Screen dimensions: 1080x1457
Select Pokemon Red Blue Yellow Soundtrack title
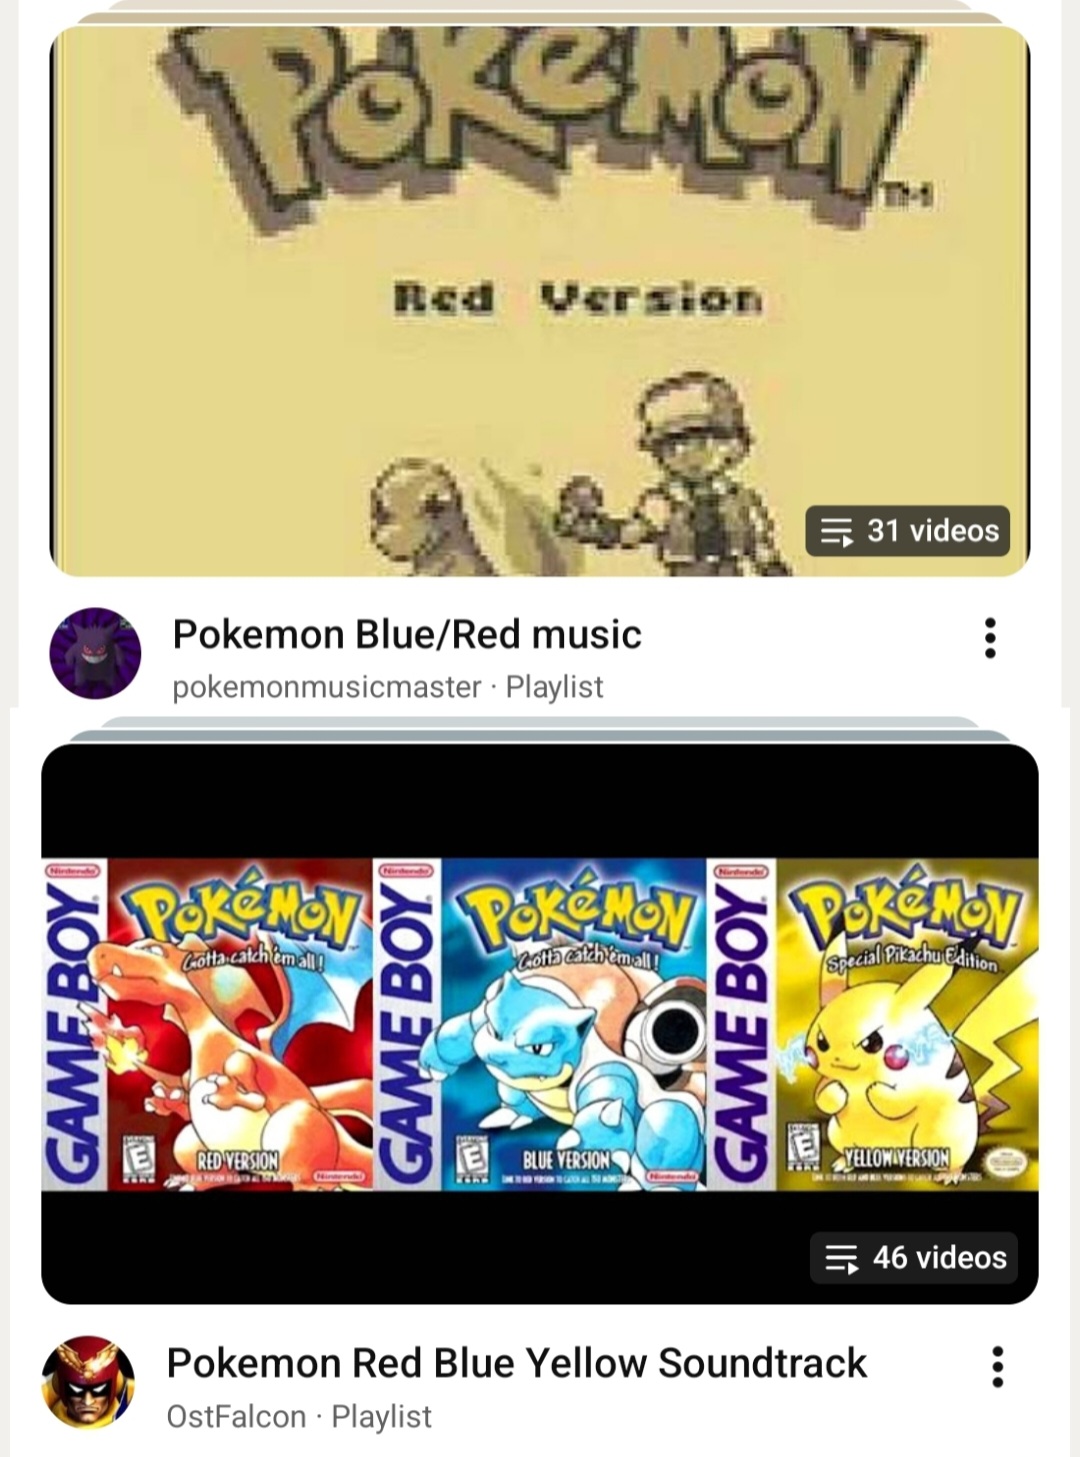(x=517, y=1363)
